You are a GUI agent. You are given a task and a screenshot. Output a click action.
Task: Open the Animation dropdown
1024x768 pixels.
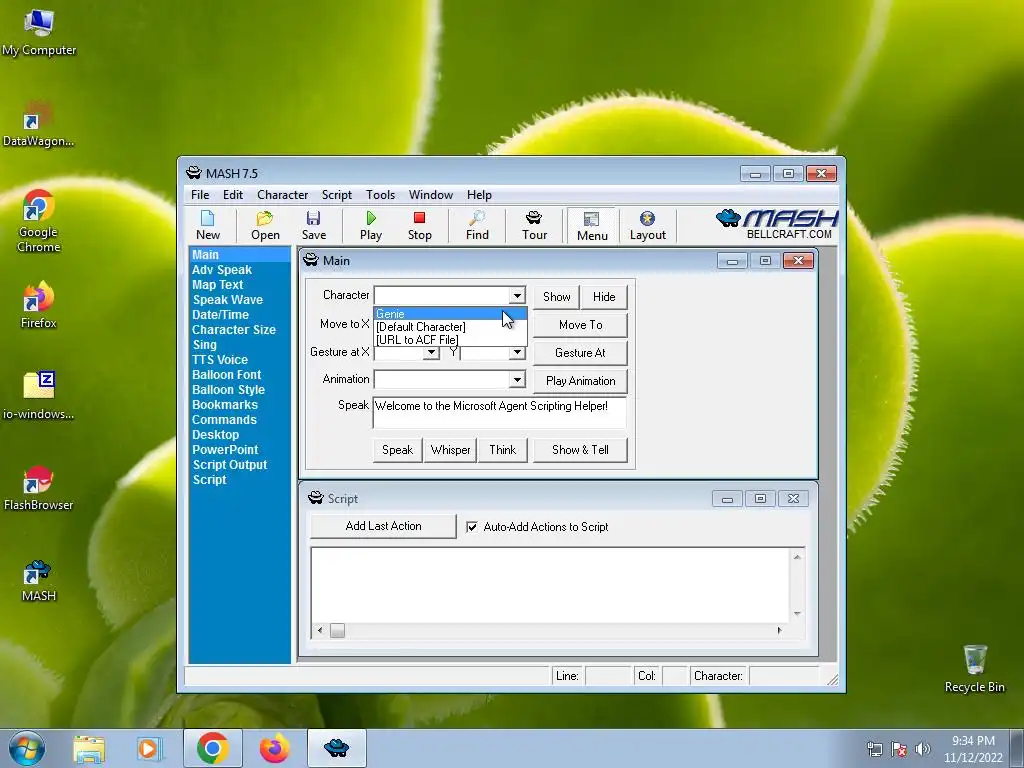517,379
